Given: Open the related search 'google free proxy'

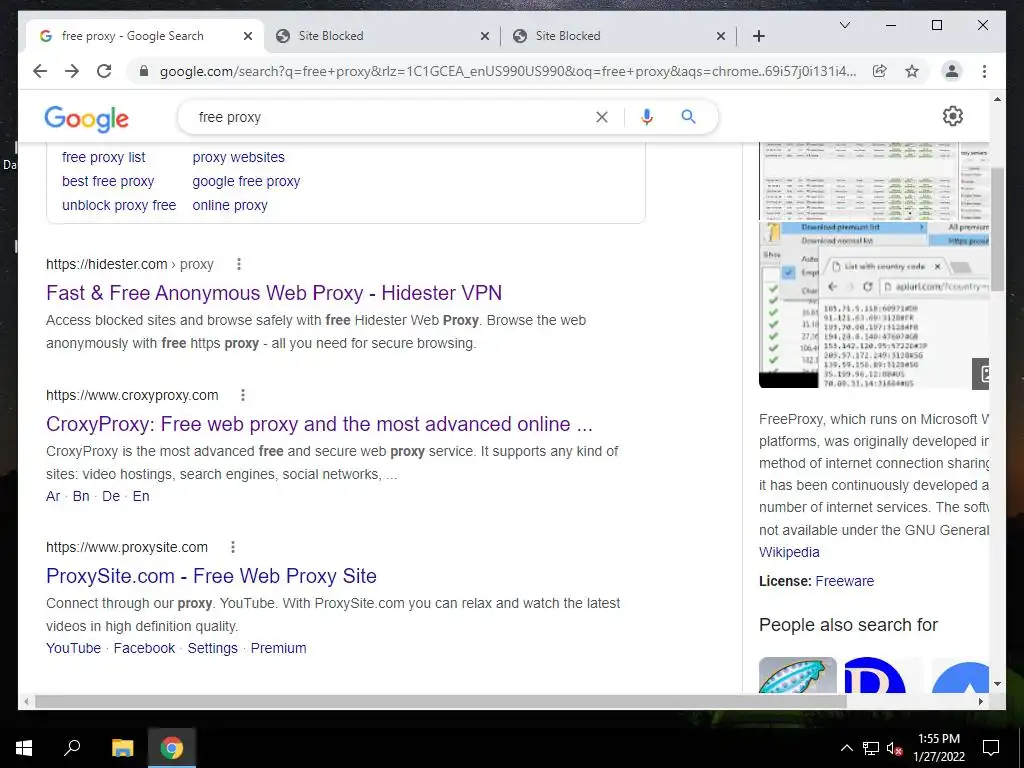Looking at the screenshot, I should tap(246, 182).
